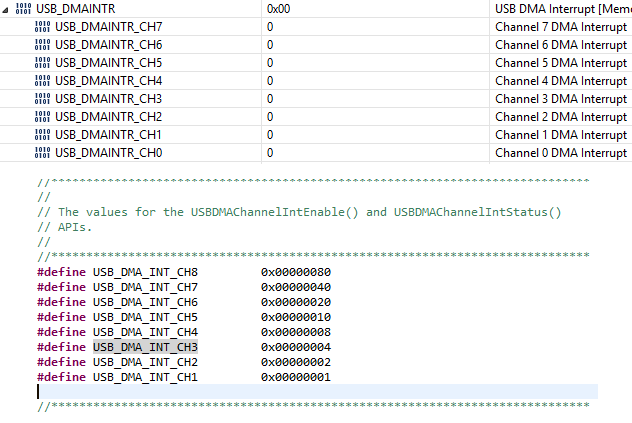This screenshot has height=423, width=632.
Task: Click the 0x00000080 define value
Action: pyautogui.click(x=296, y=272)
